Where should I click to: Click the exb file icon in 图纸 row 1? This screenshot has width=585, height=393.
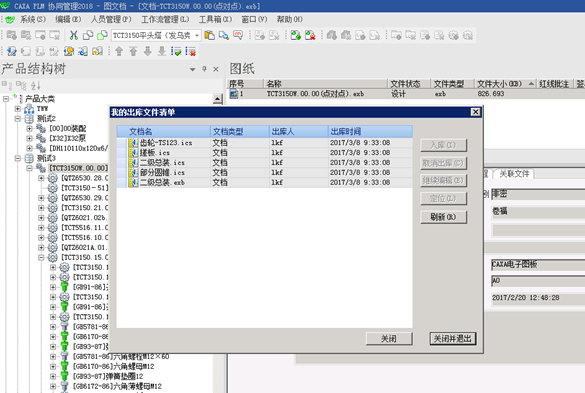[x=234, y=94]
